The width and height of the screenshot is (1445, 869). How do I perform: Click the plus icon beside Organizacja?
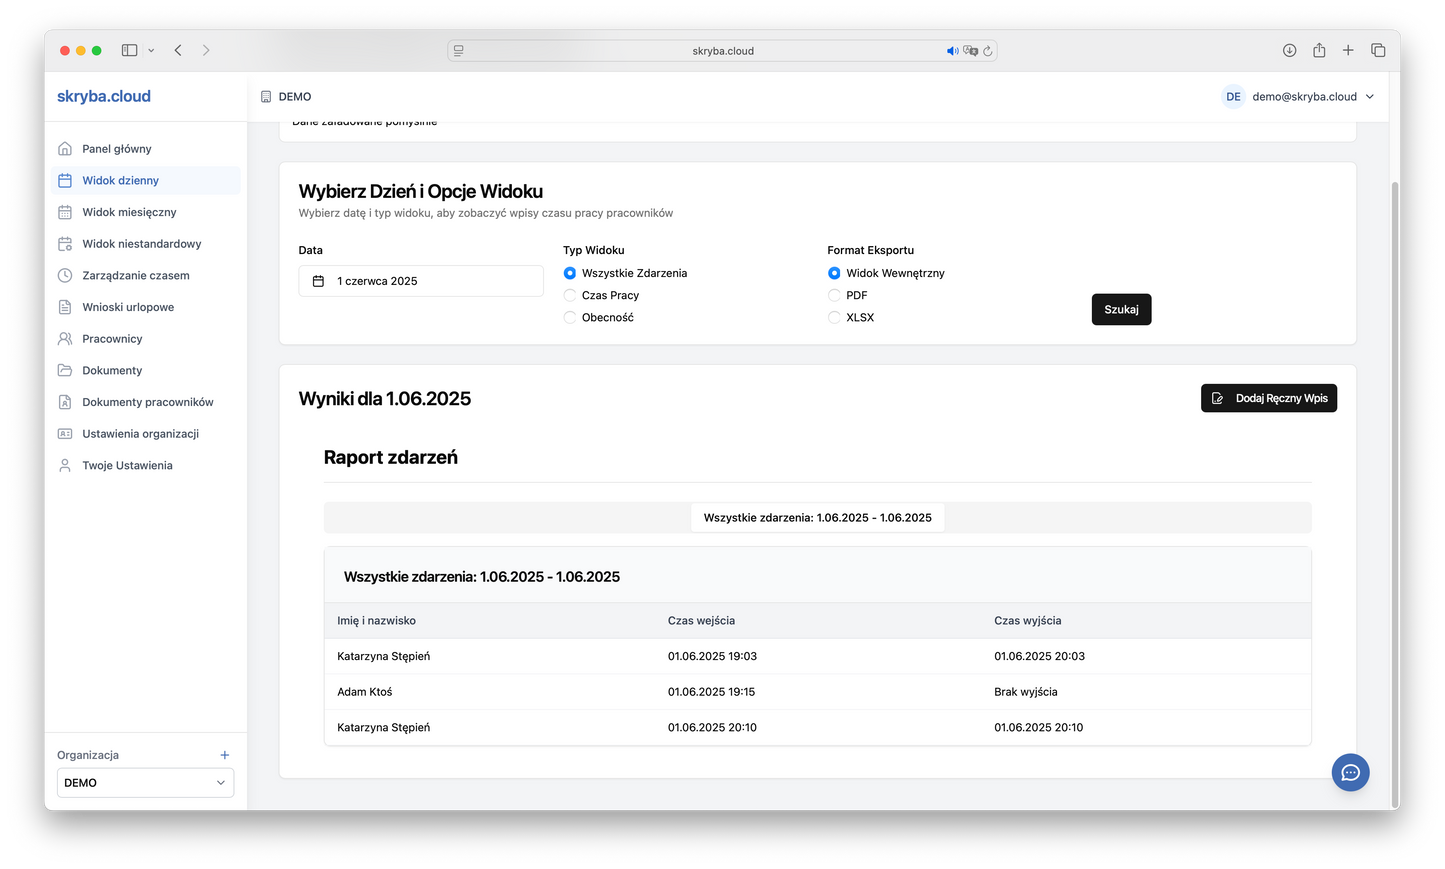click(x=225, y=755)
